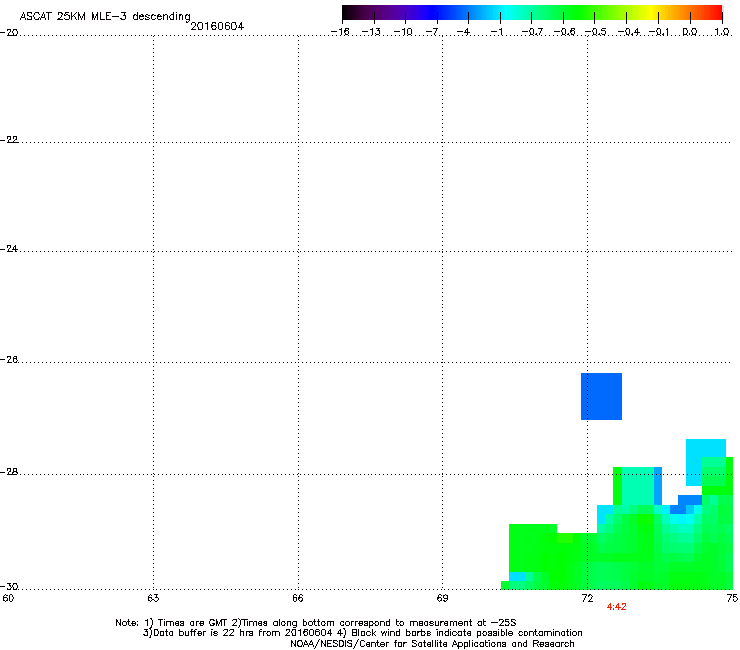Image resolution: width=740 pixels, height=650 pixels.
Task: Click the NOAA/NESDIS credit line
Action: click(432, 644)
